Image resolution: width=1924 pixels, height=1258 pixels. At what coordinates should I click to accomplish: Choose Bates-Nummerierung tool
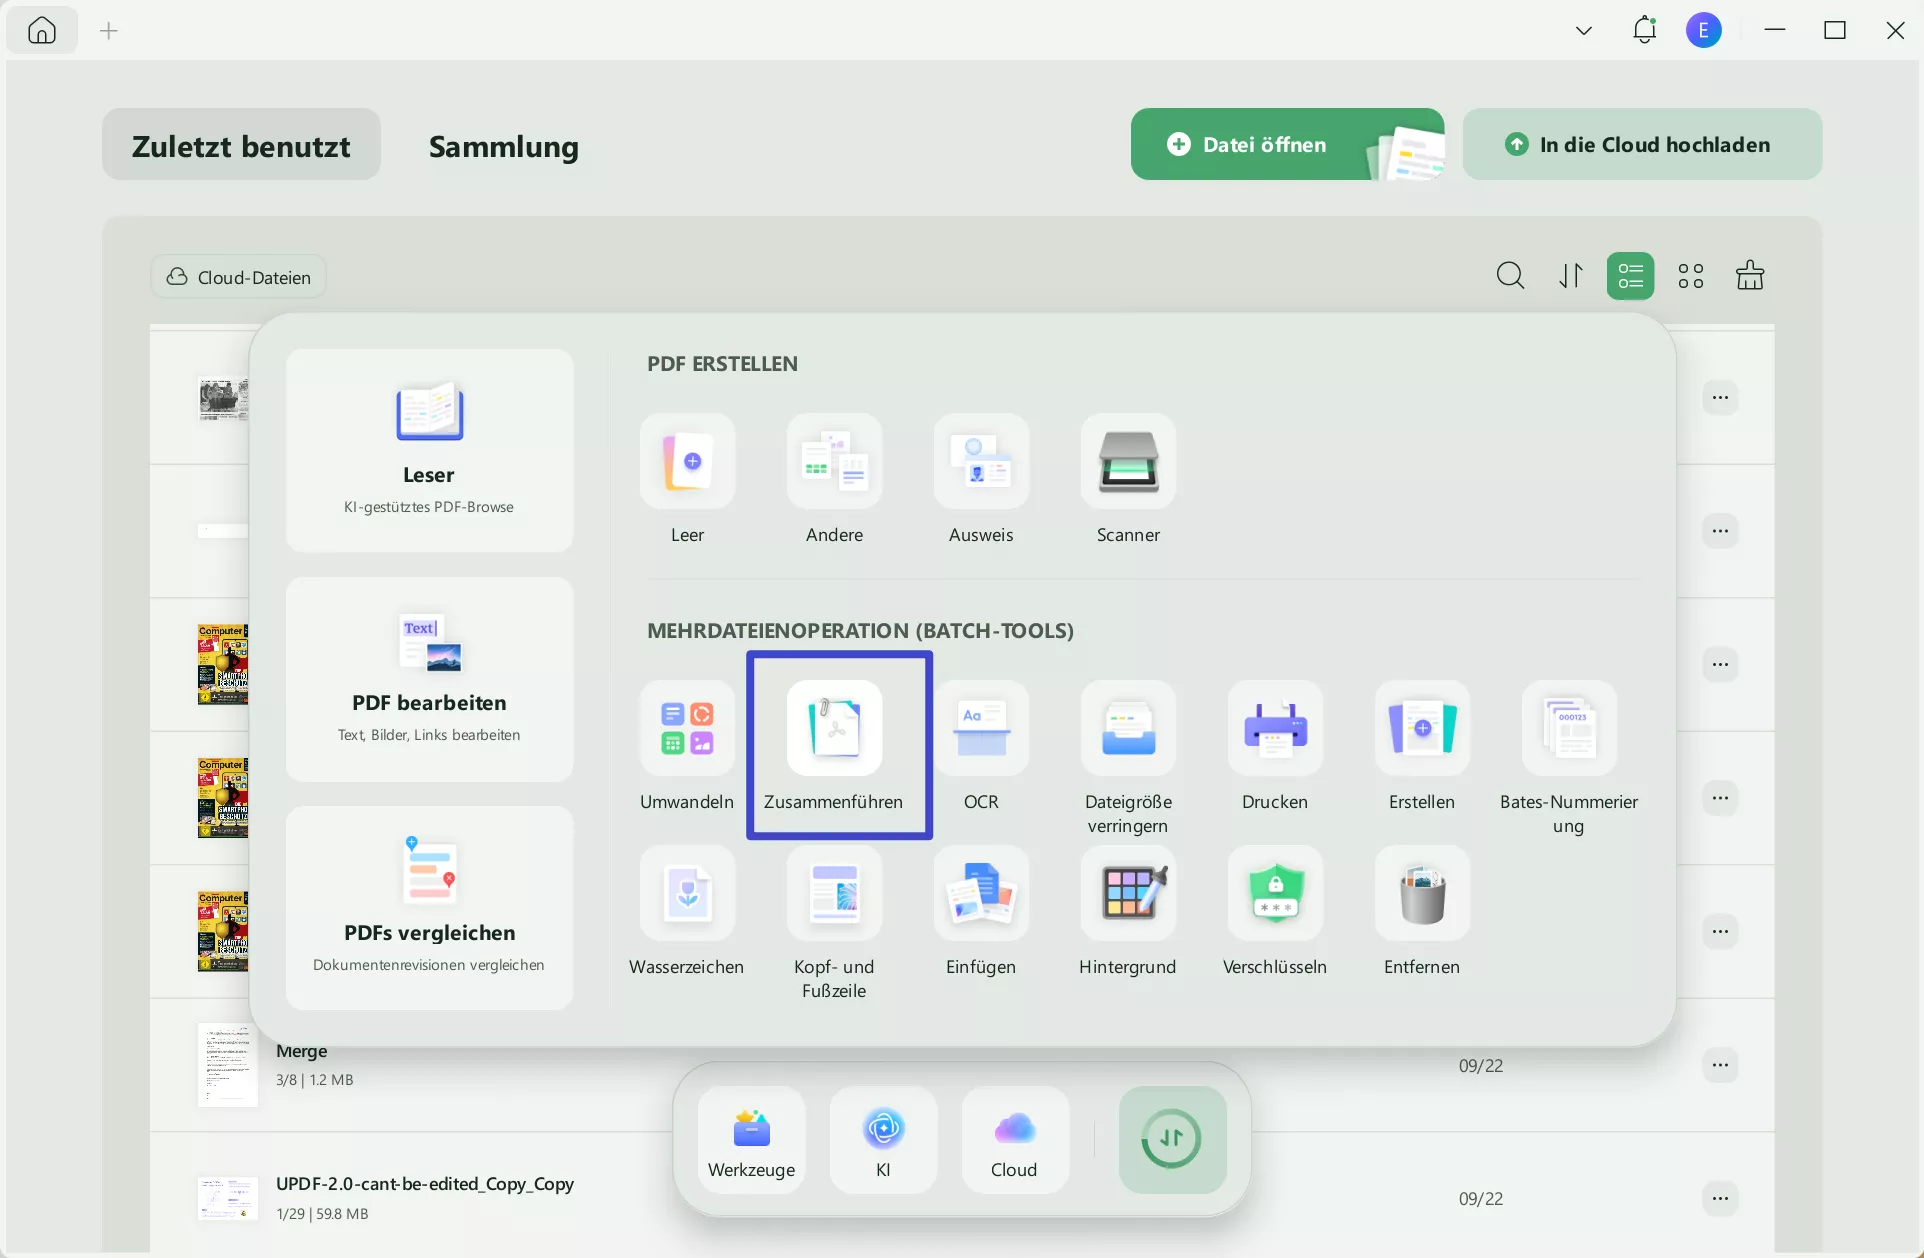pos(1568,730)
